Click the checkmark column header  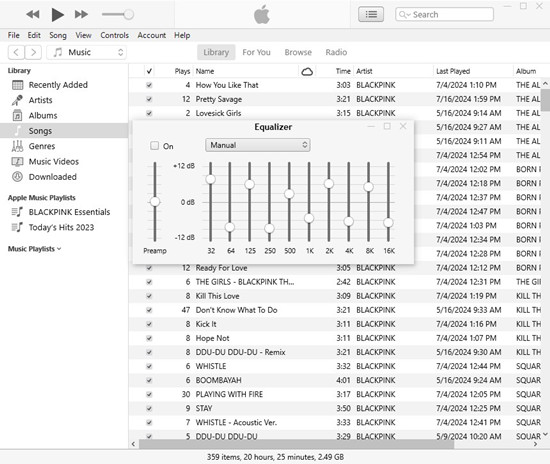tap(149, 71)
